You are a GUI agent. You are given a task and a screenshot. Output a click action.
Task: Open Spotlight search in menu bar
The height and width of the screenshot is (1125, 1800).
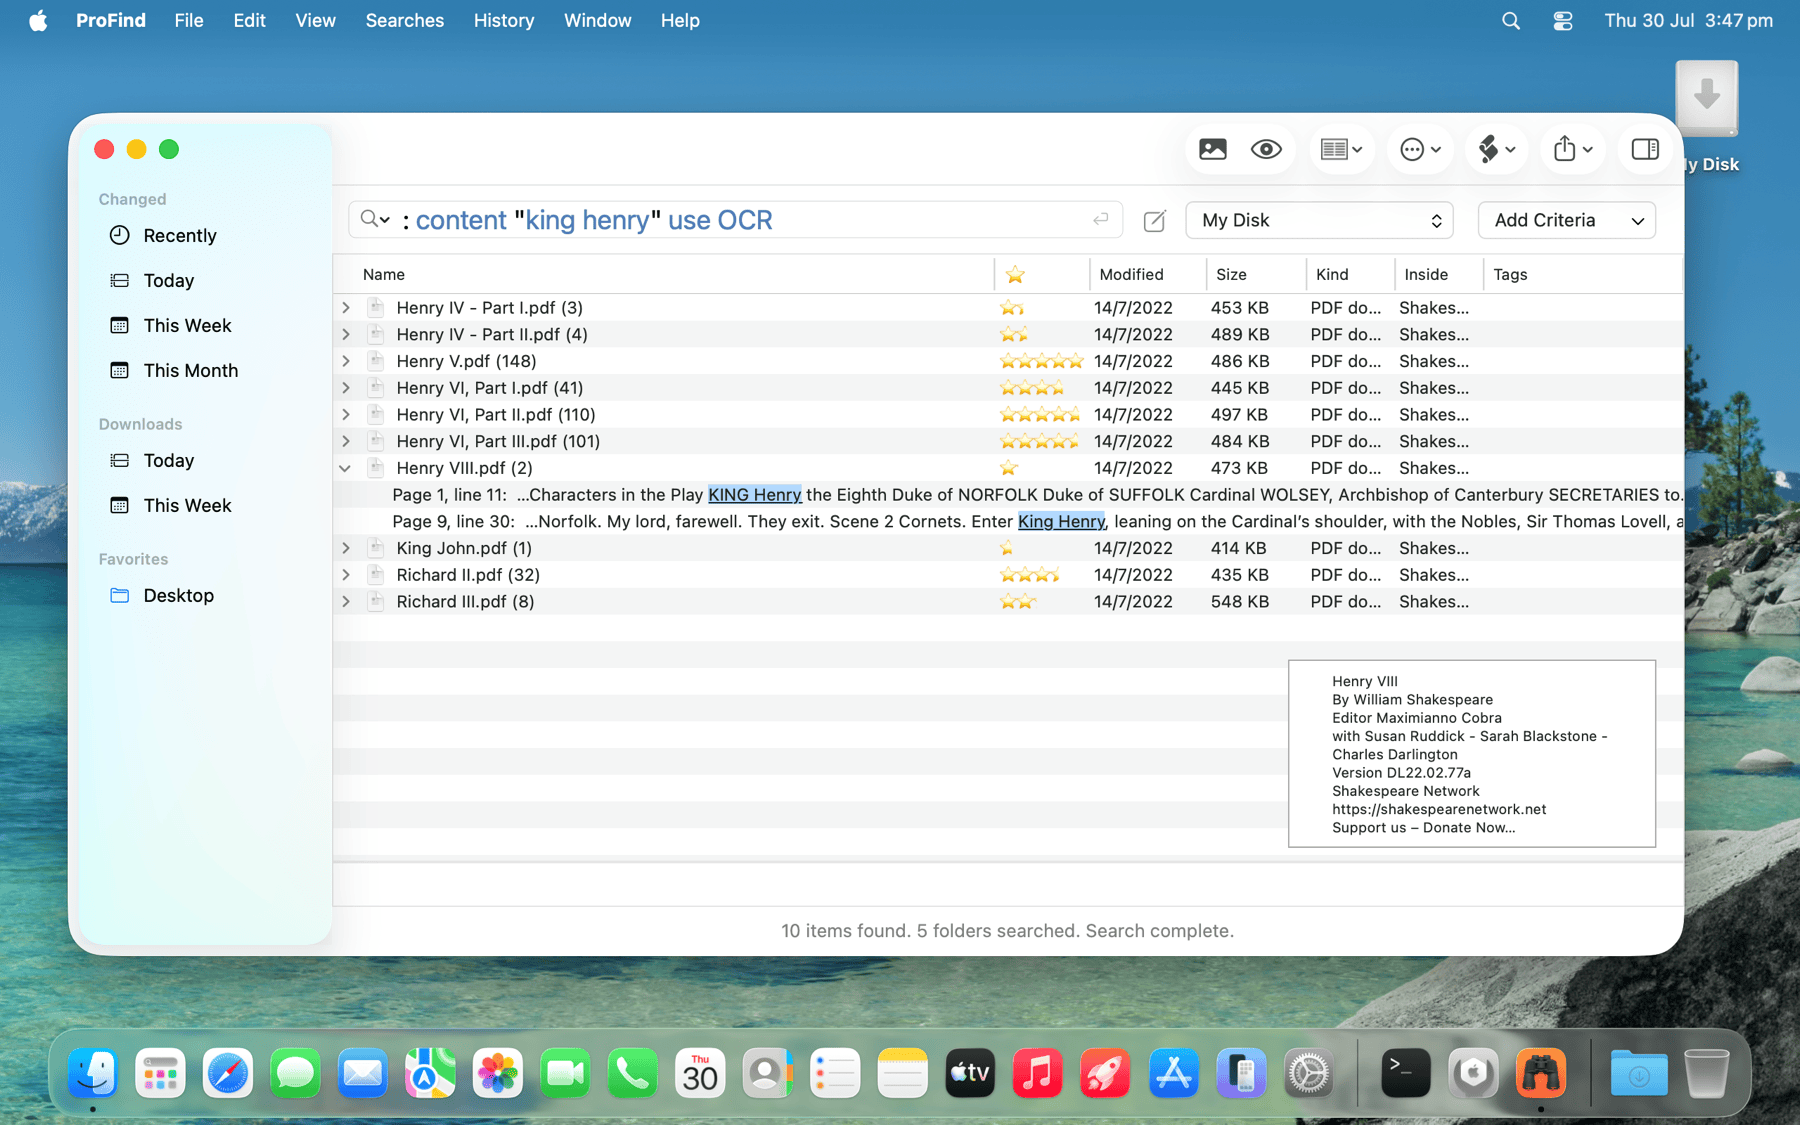coord(1511,20)
